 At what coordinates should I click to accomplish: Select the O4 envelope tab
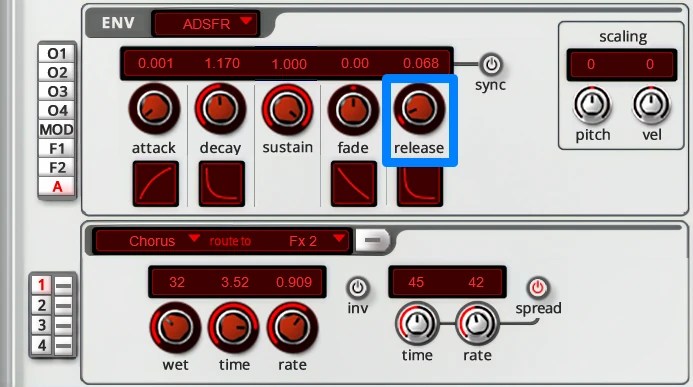tap(57, 111)
